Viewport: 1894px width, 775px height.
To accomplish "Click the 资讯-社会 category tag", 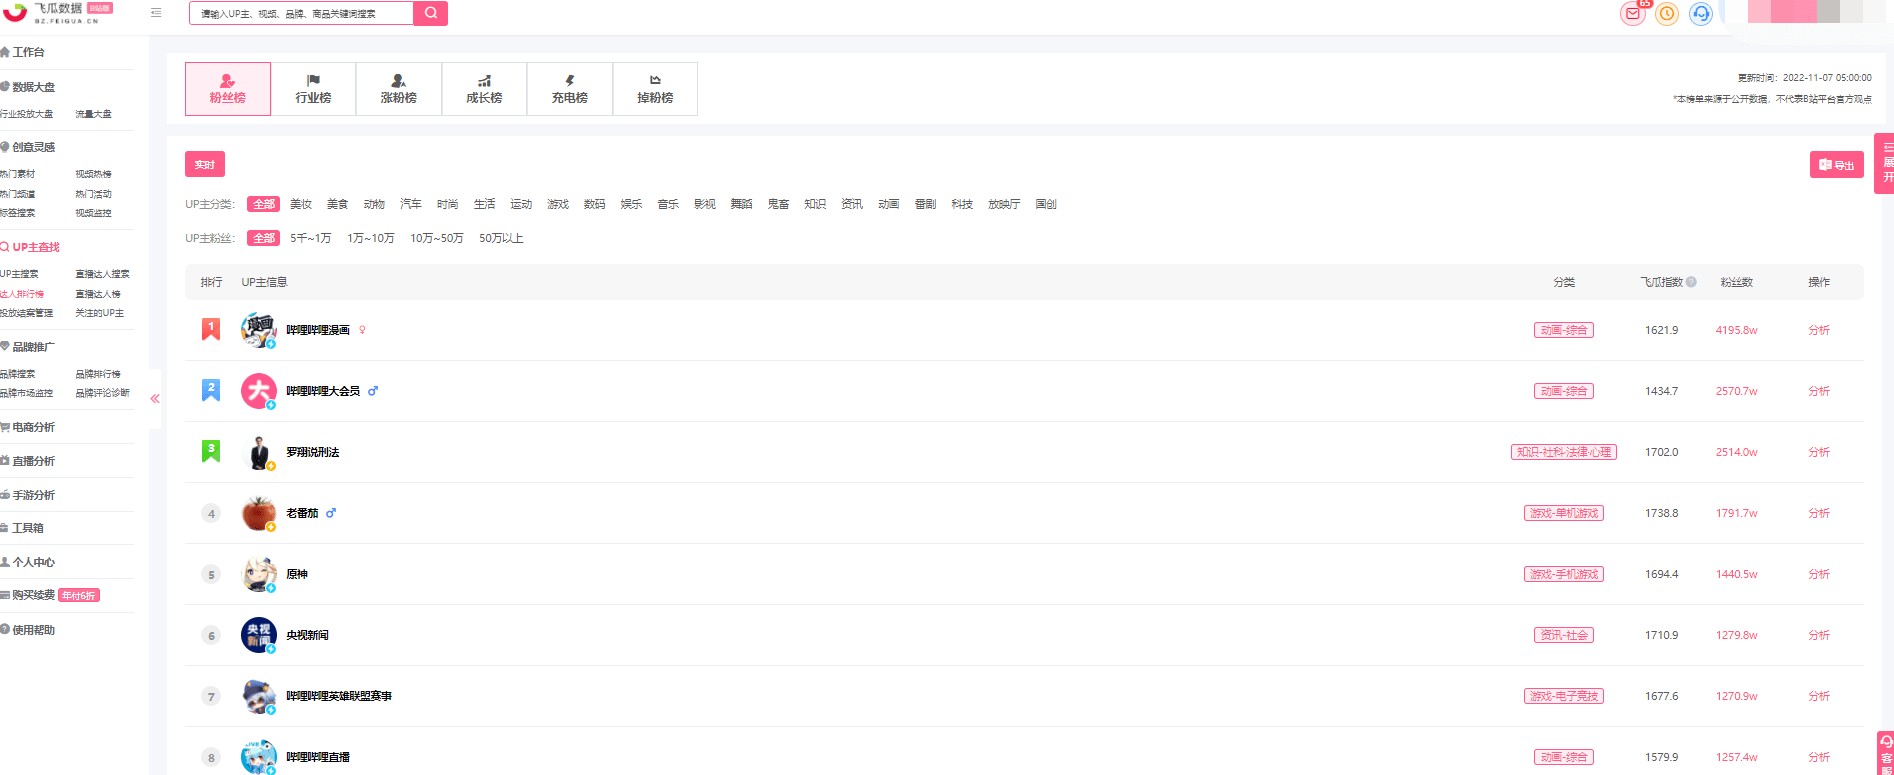I will (1564, 635).
